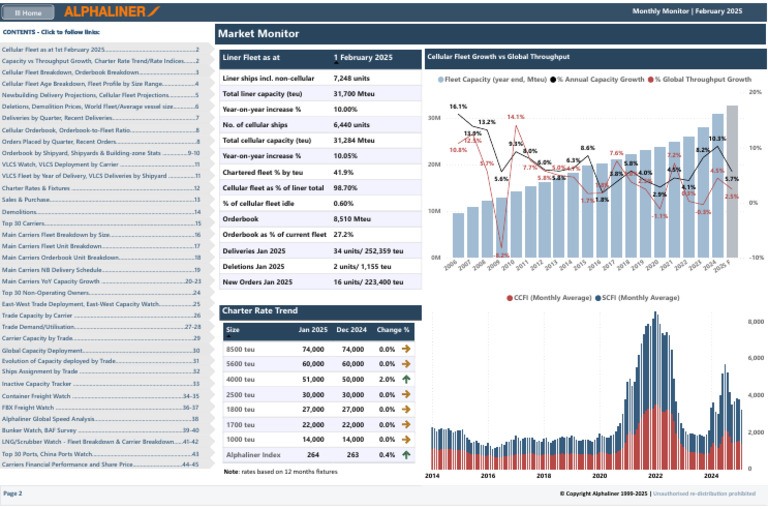Open Cellular Orderbook, Orderbook-to-Fleet Ratio link

100,130
